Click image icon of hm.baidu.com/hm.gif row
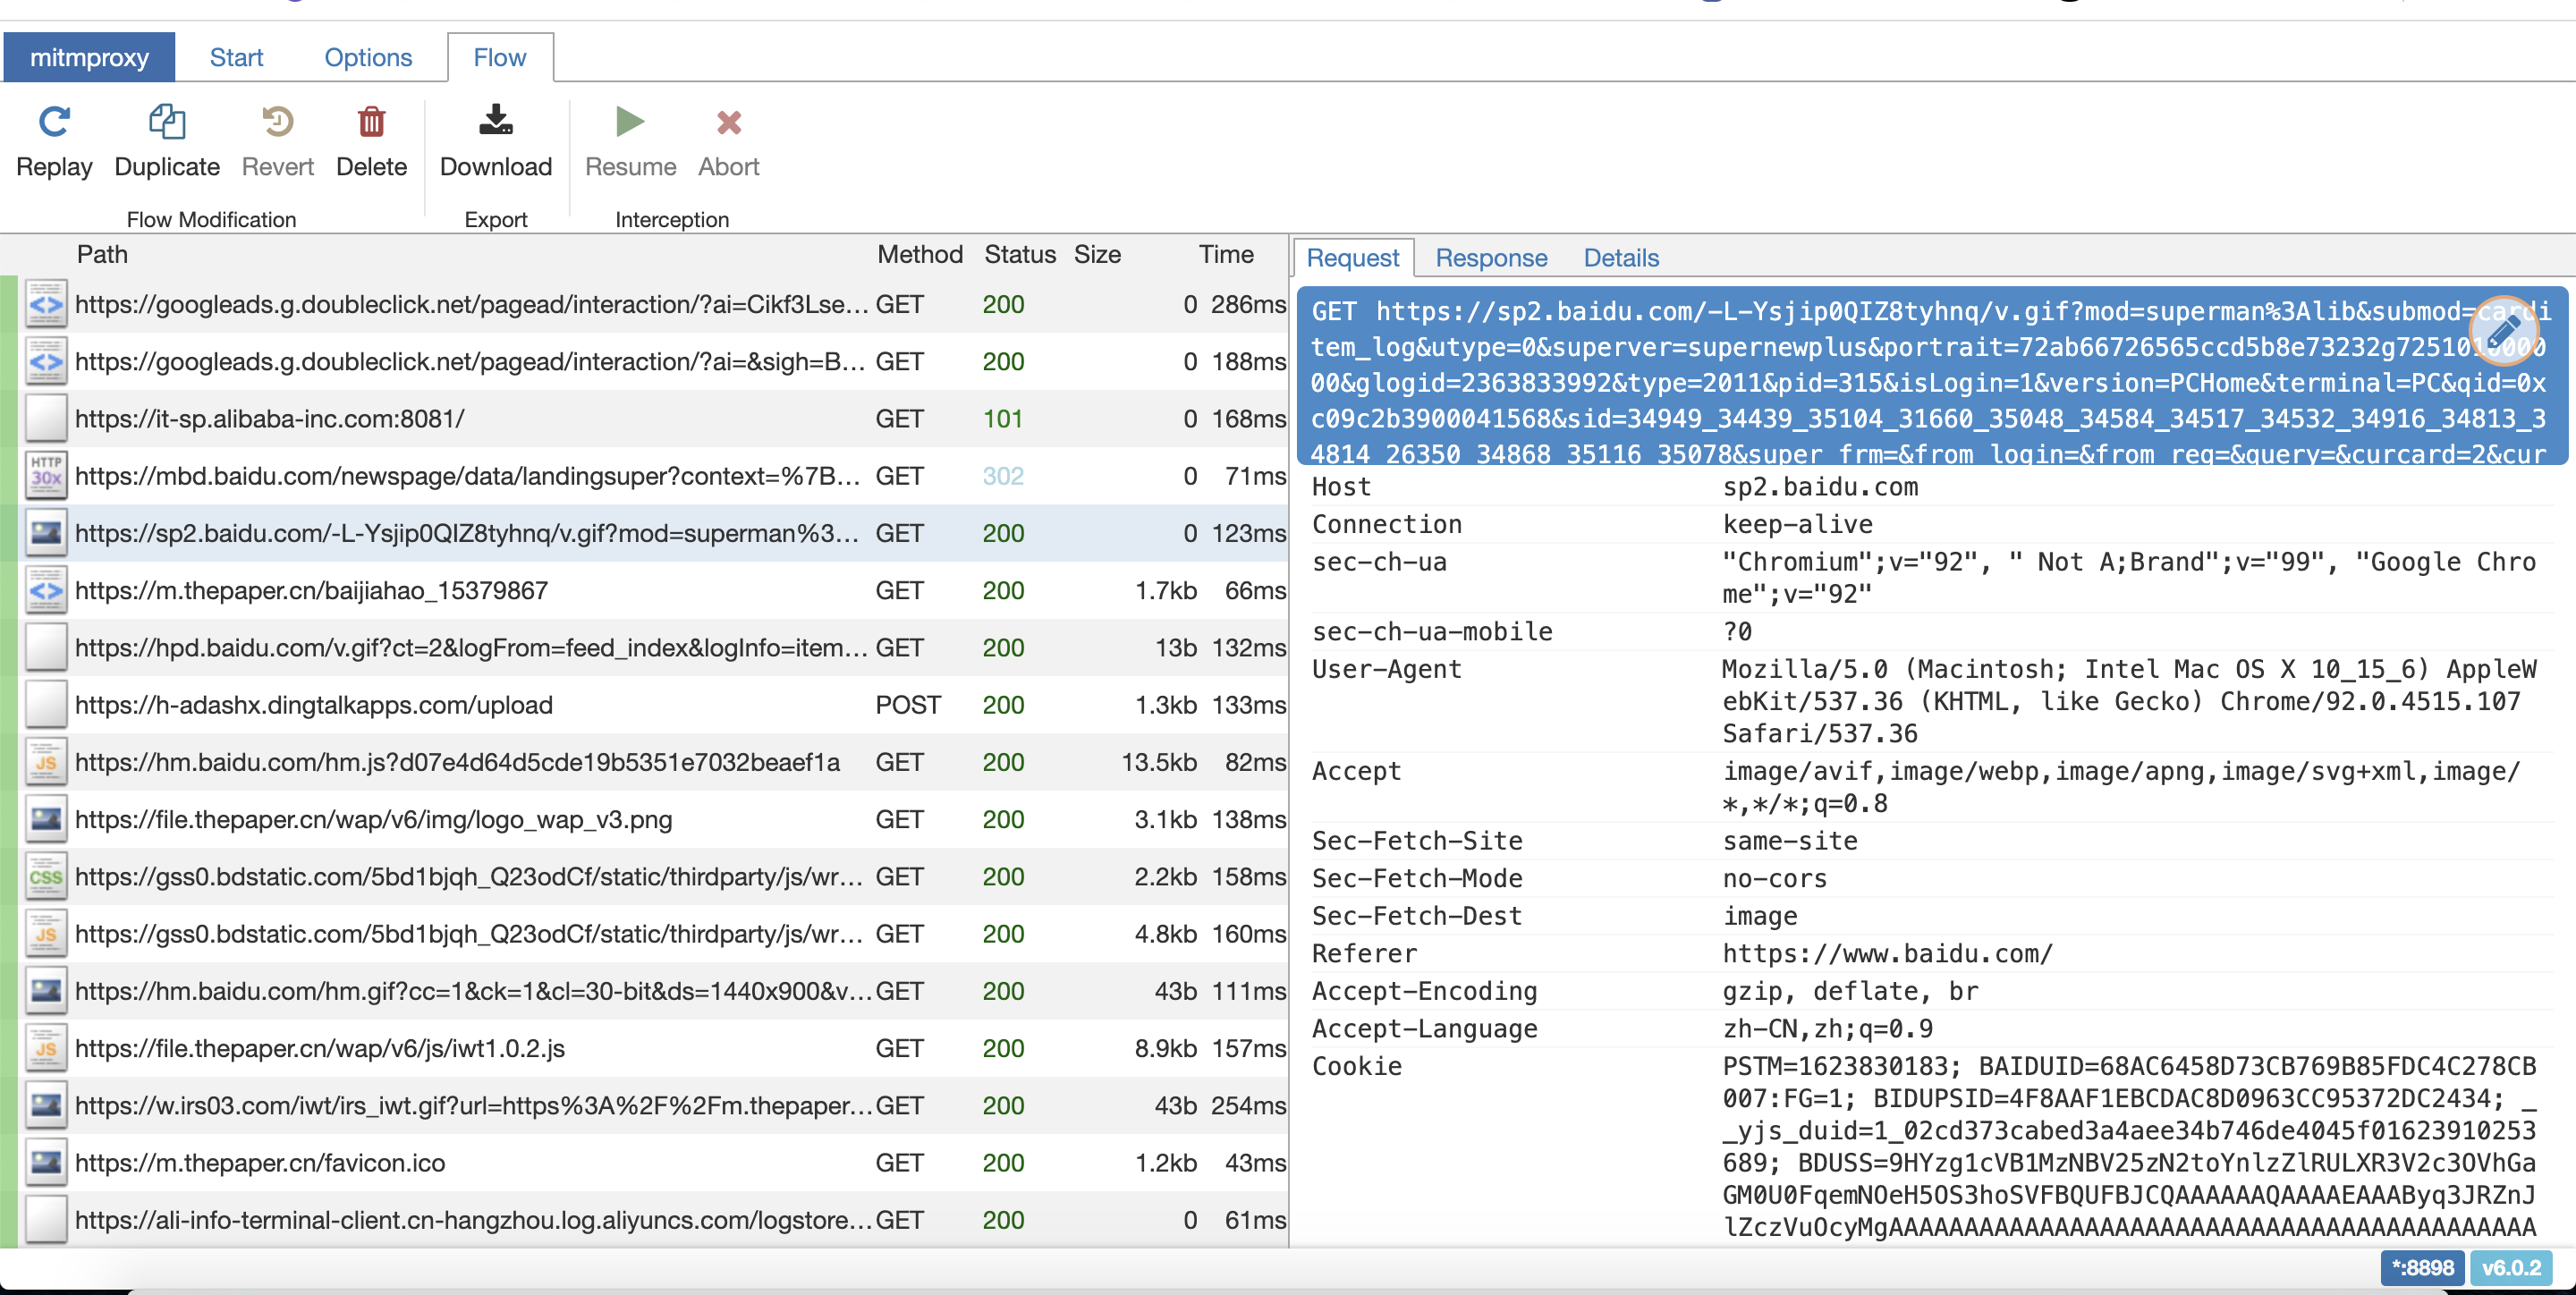This screenshot has width=2576, height=1295. point(46,991)
